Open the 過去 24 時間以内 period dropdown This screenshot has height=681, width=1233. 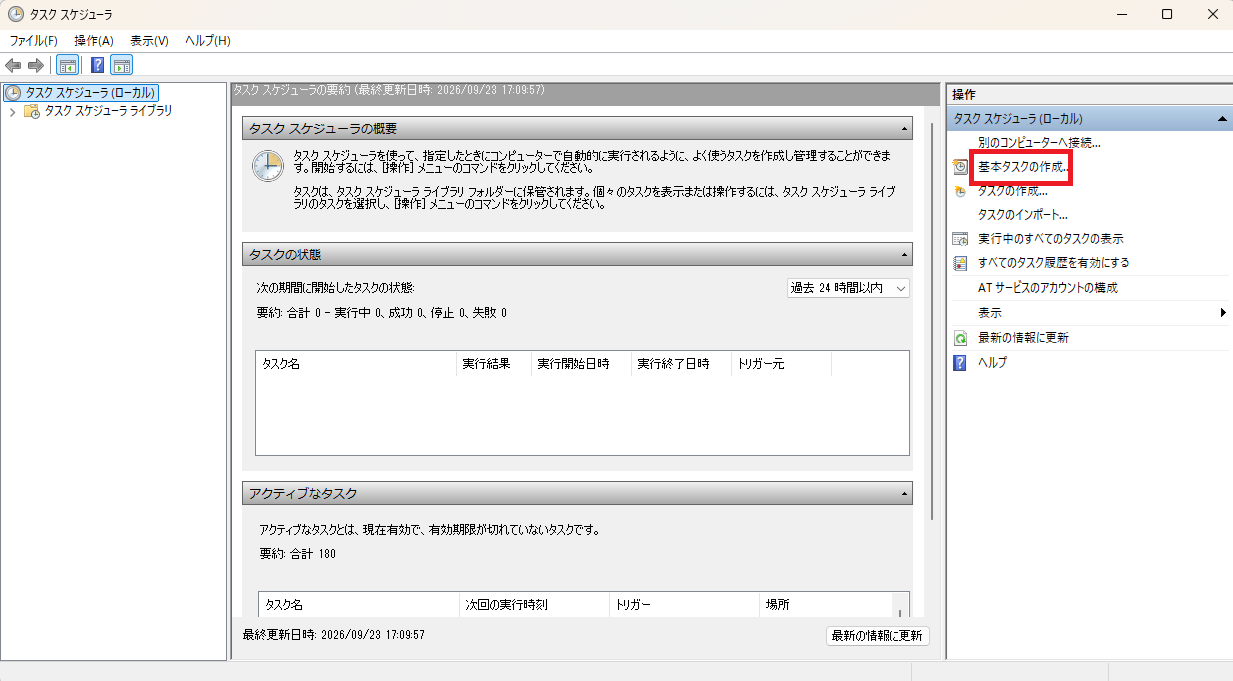point(848,288)
